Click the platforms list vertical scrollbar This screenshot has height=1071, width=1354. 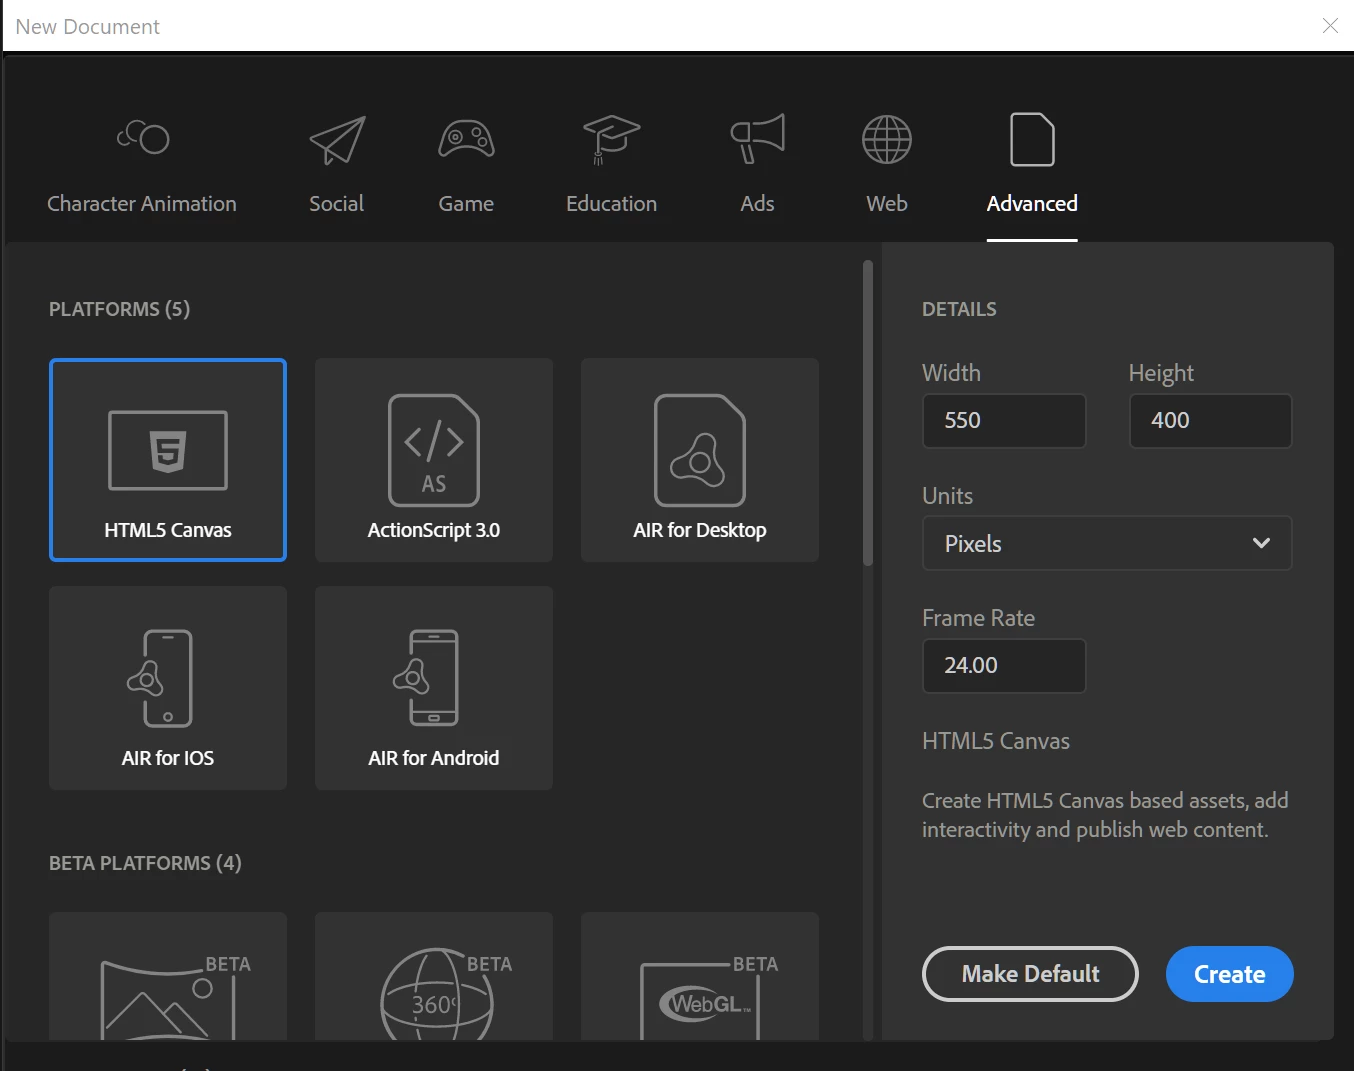click(868, 413)
